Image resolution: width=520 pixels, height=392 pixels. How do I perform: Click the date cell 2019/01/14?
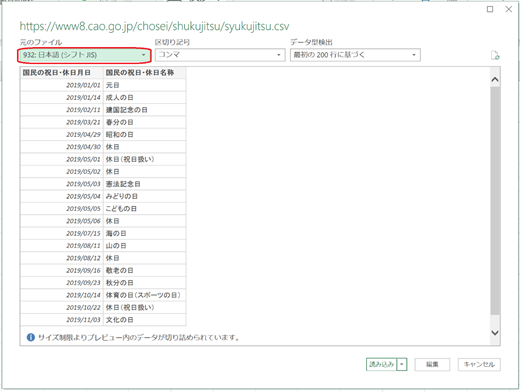point(62,98)
